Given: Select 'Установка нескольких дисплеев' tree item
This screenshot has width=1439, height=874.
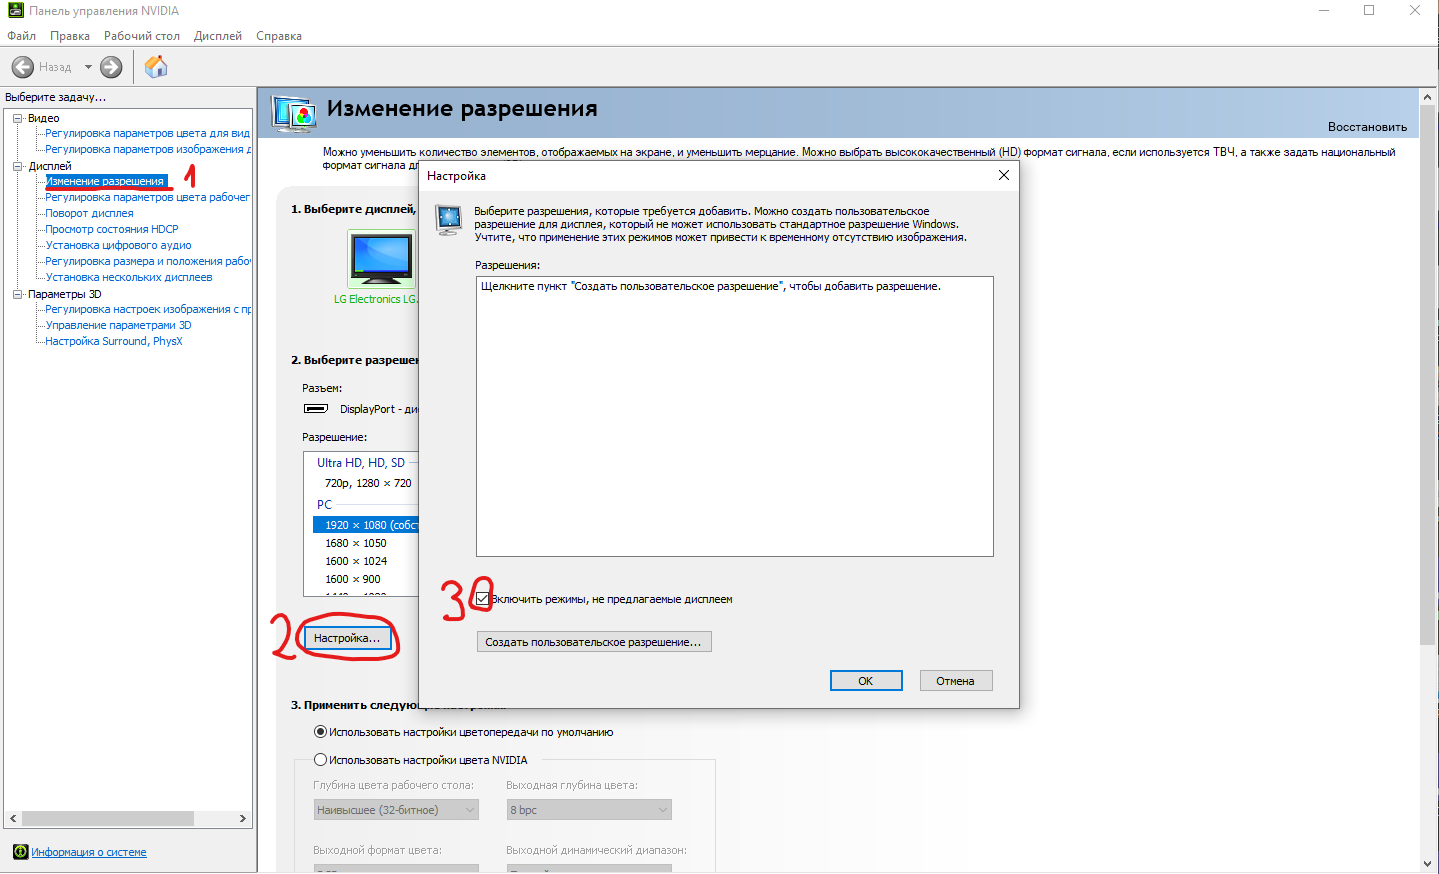Looking at the screenshot, I should click(x=129, y=277).
